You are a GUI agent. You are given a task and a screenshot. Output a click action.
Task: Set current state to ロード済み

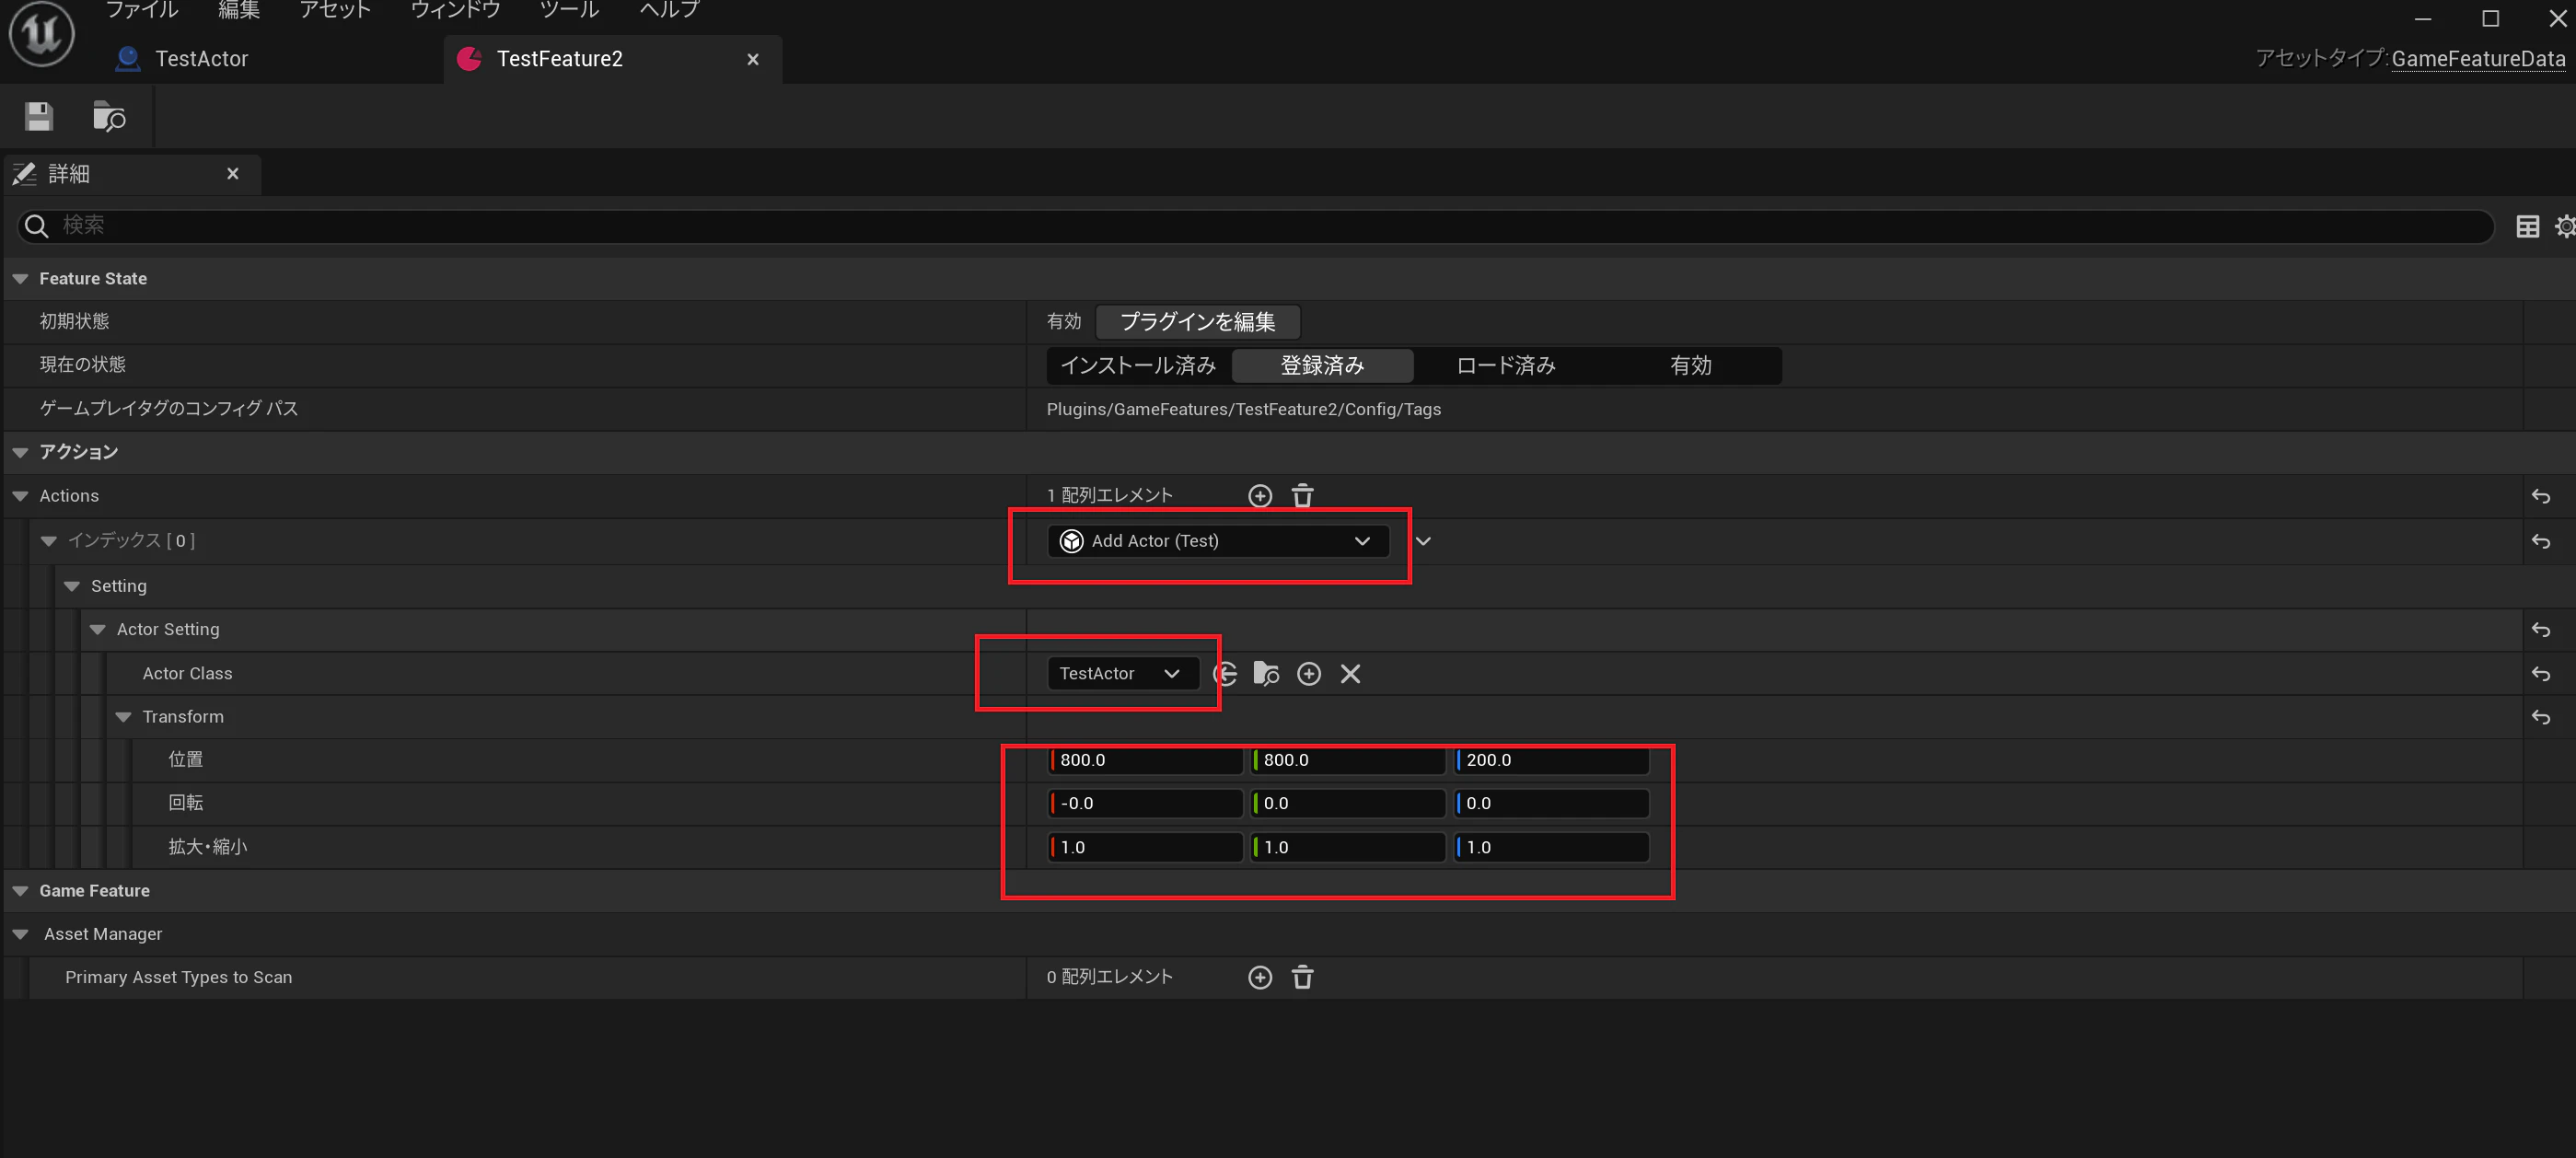[x=1506, y=366]
